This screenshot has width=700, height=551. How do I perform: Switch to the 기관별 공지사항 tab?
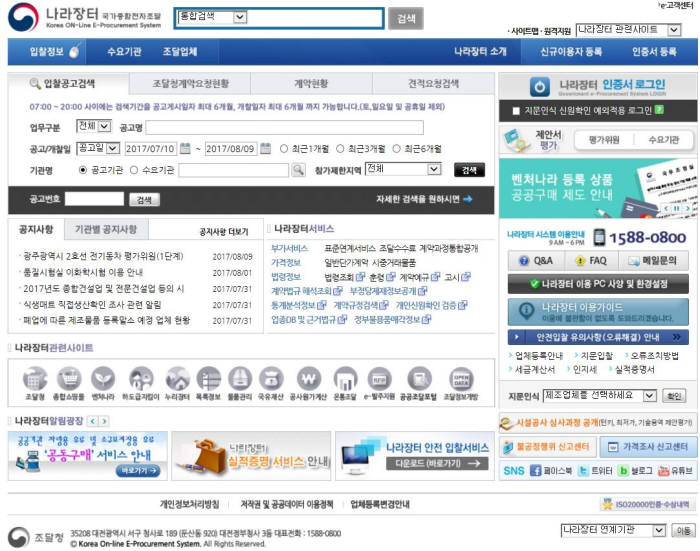tap(106, 229)
